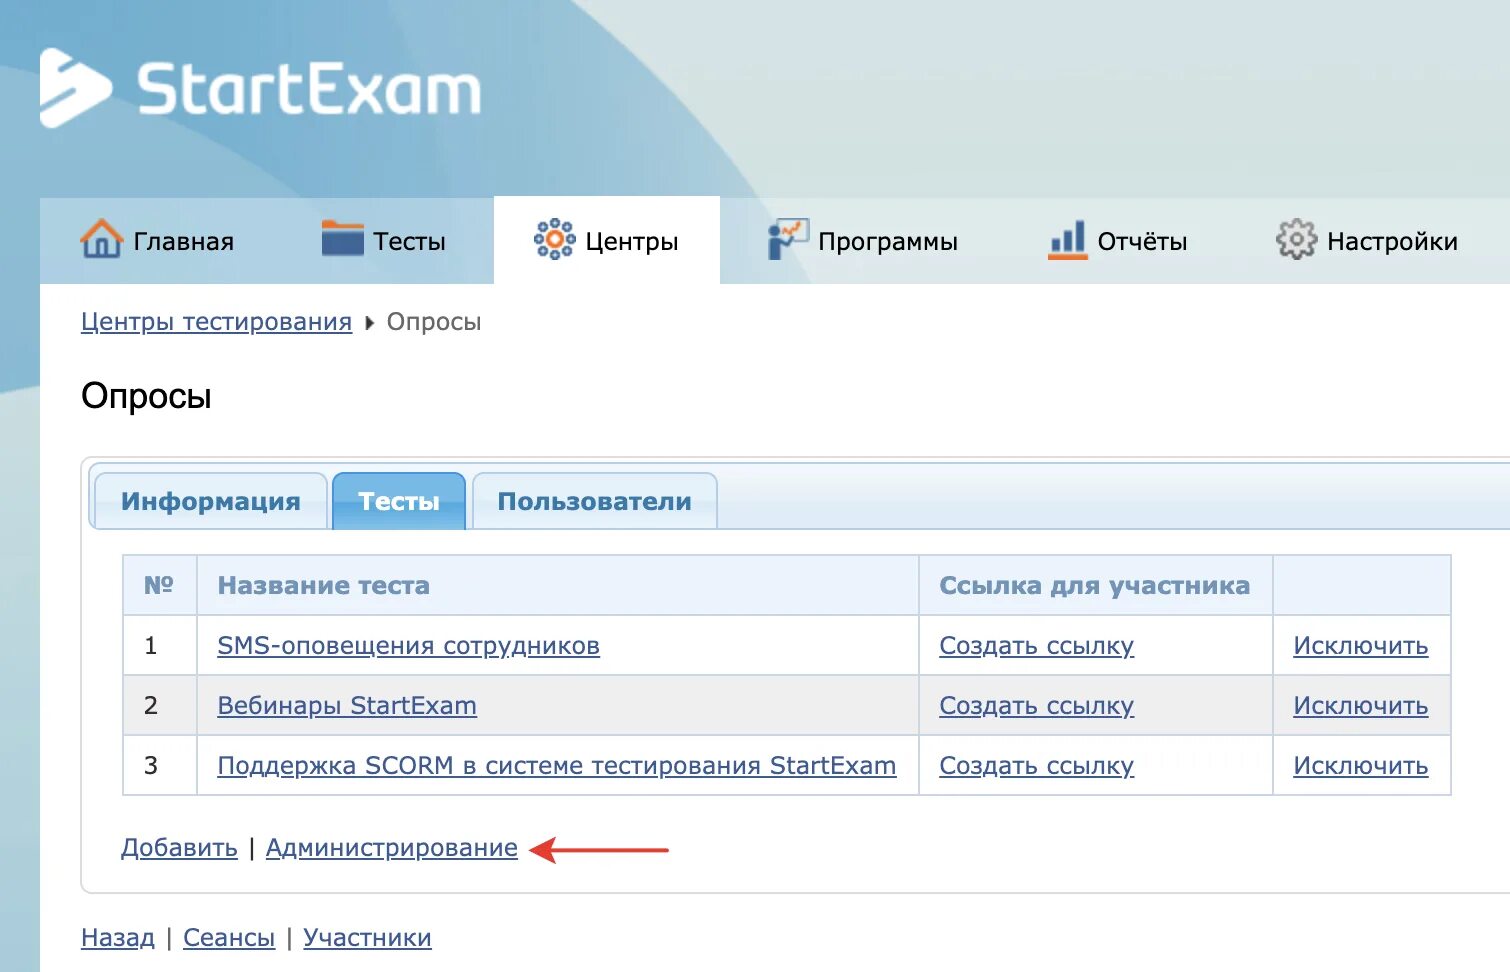Image resolution: width=1510 pixels, height=972 pixels.
Task: Select the Центры navigation tab
Action: (x=606, y=240)
